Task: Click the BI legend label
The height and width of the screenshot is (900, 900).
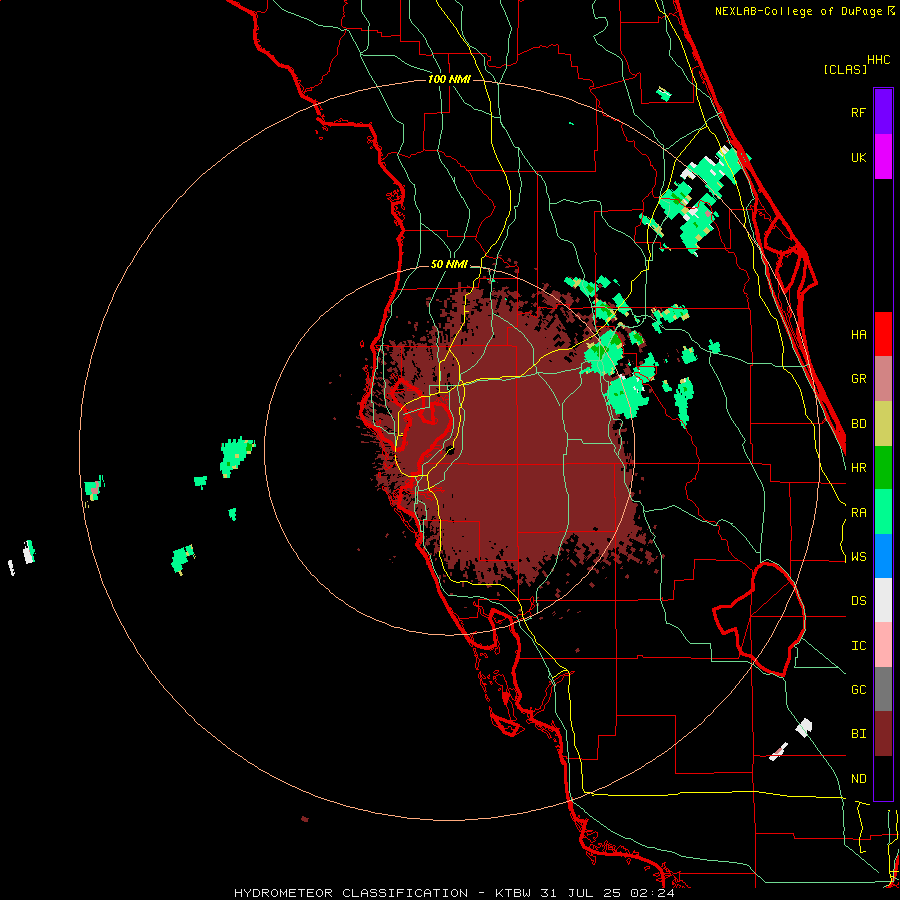Action: pyautogui.click(x=858, y=734)
